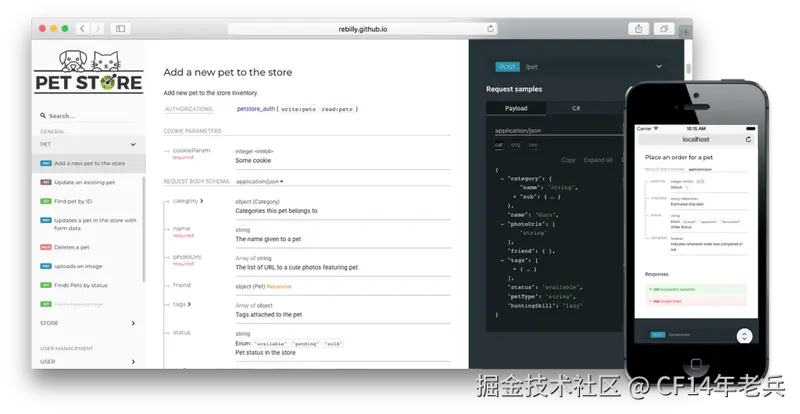Collapse the "category" node in the JSON
Image resolution: width=800 pixels, height=414 pixels.
502,179
